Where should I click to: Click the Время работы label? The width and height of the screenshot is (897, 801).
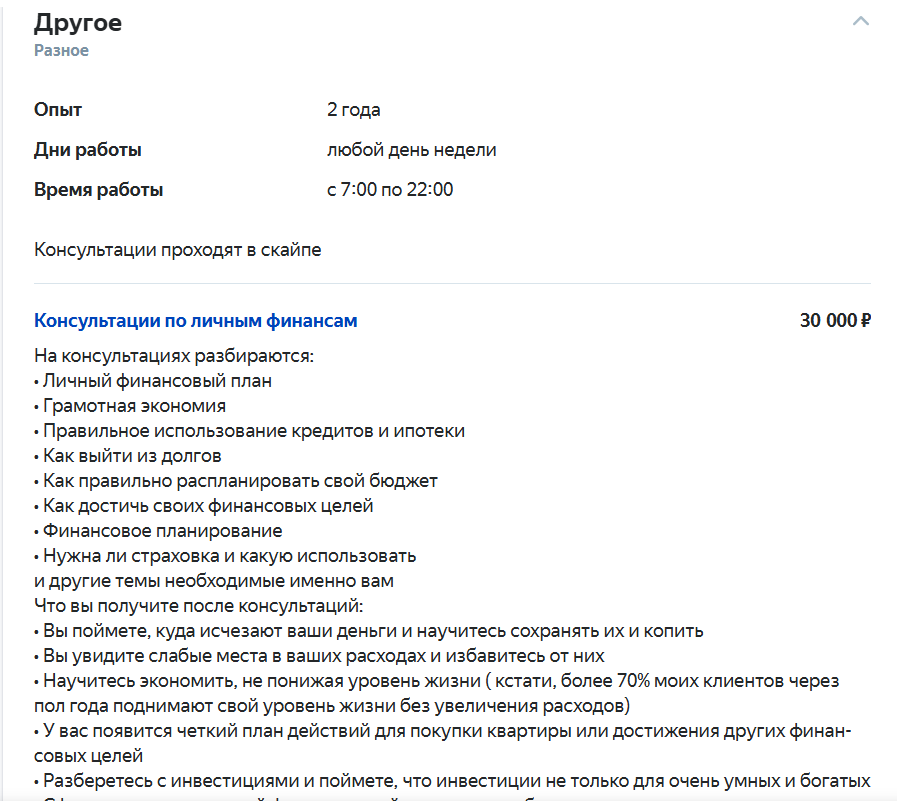coord(99,188)
